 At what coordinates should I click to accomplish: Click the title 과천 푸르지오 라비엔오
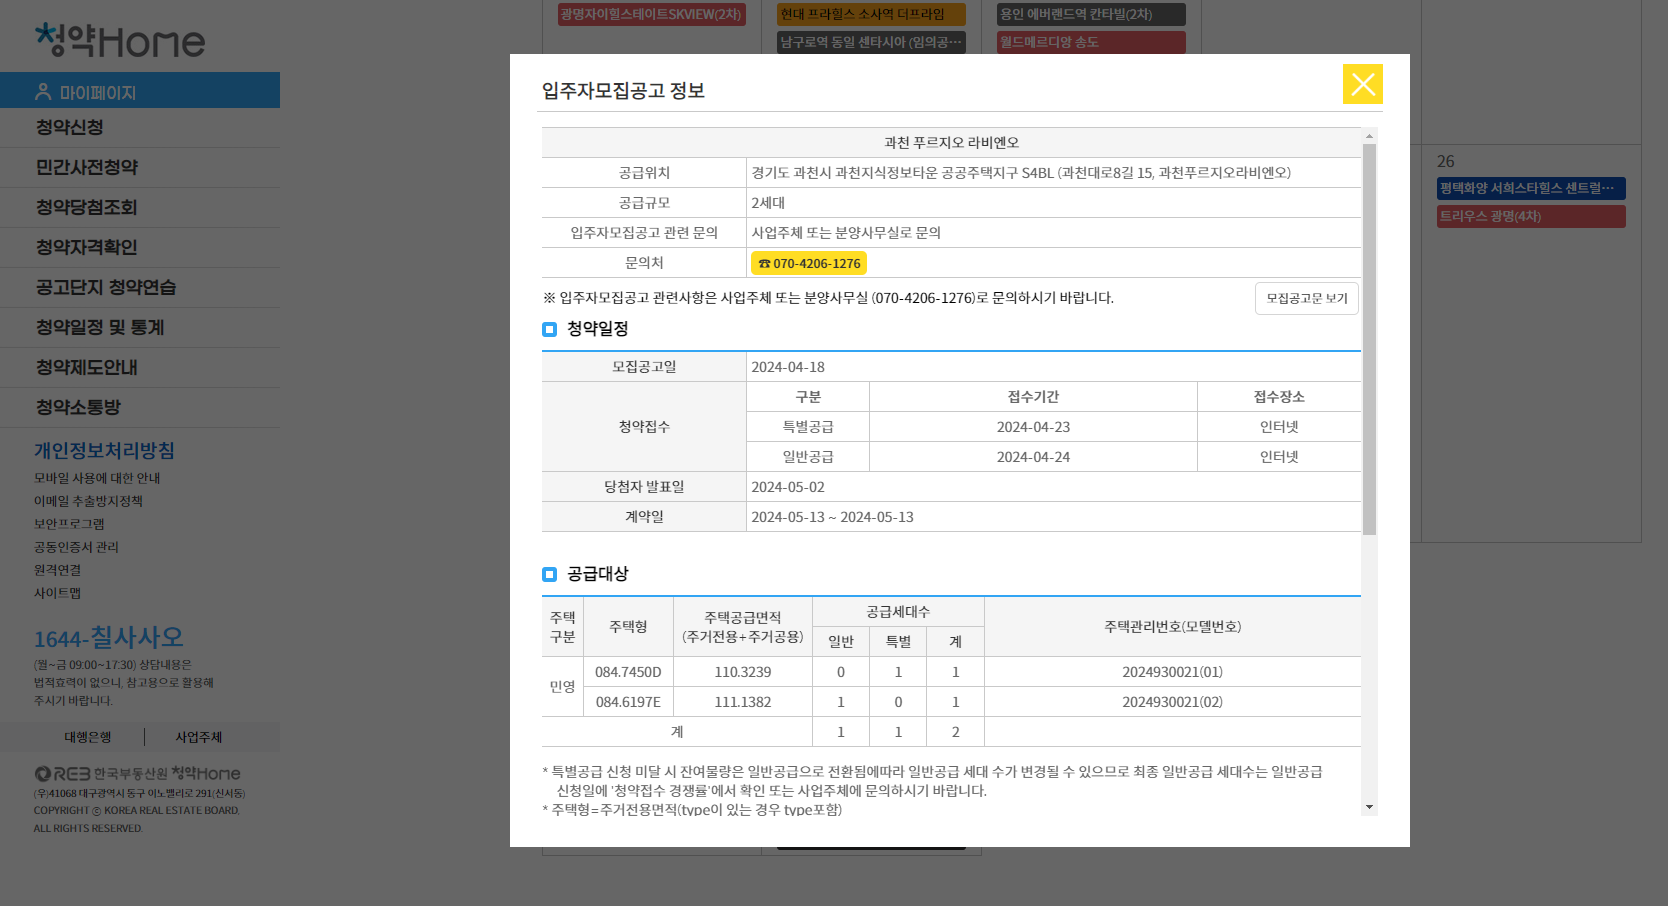pos(951,142)
